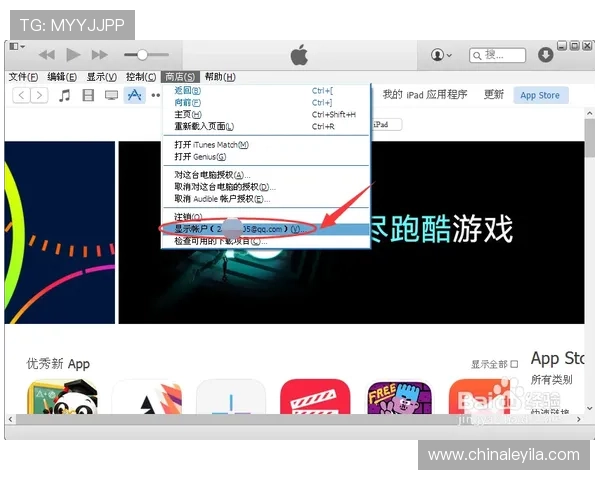The height and width of the screenshot is (480, 600).
Task: Switch to the Movies library icon
Action: (88, 95)
